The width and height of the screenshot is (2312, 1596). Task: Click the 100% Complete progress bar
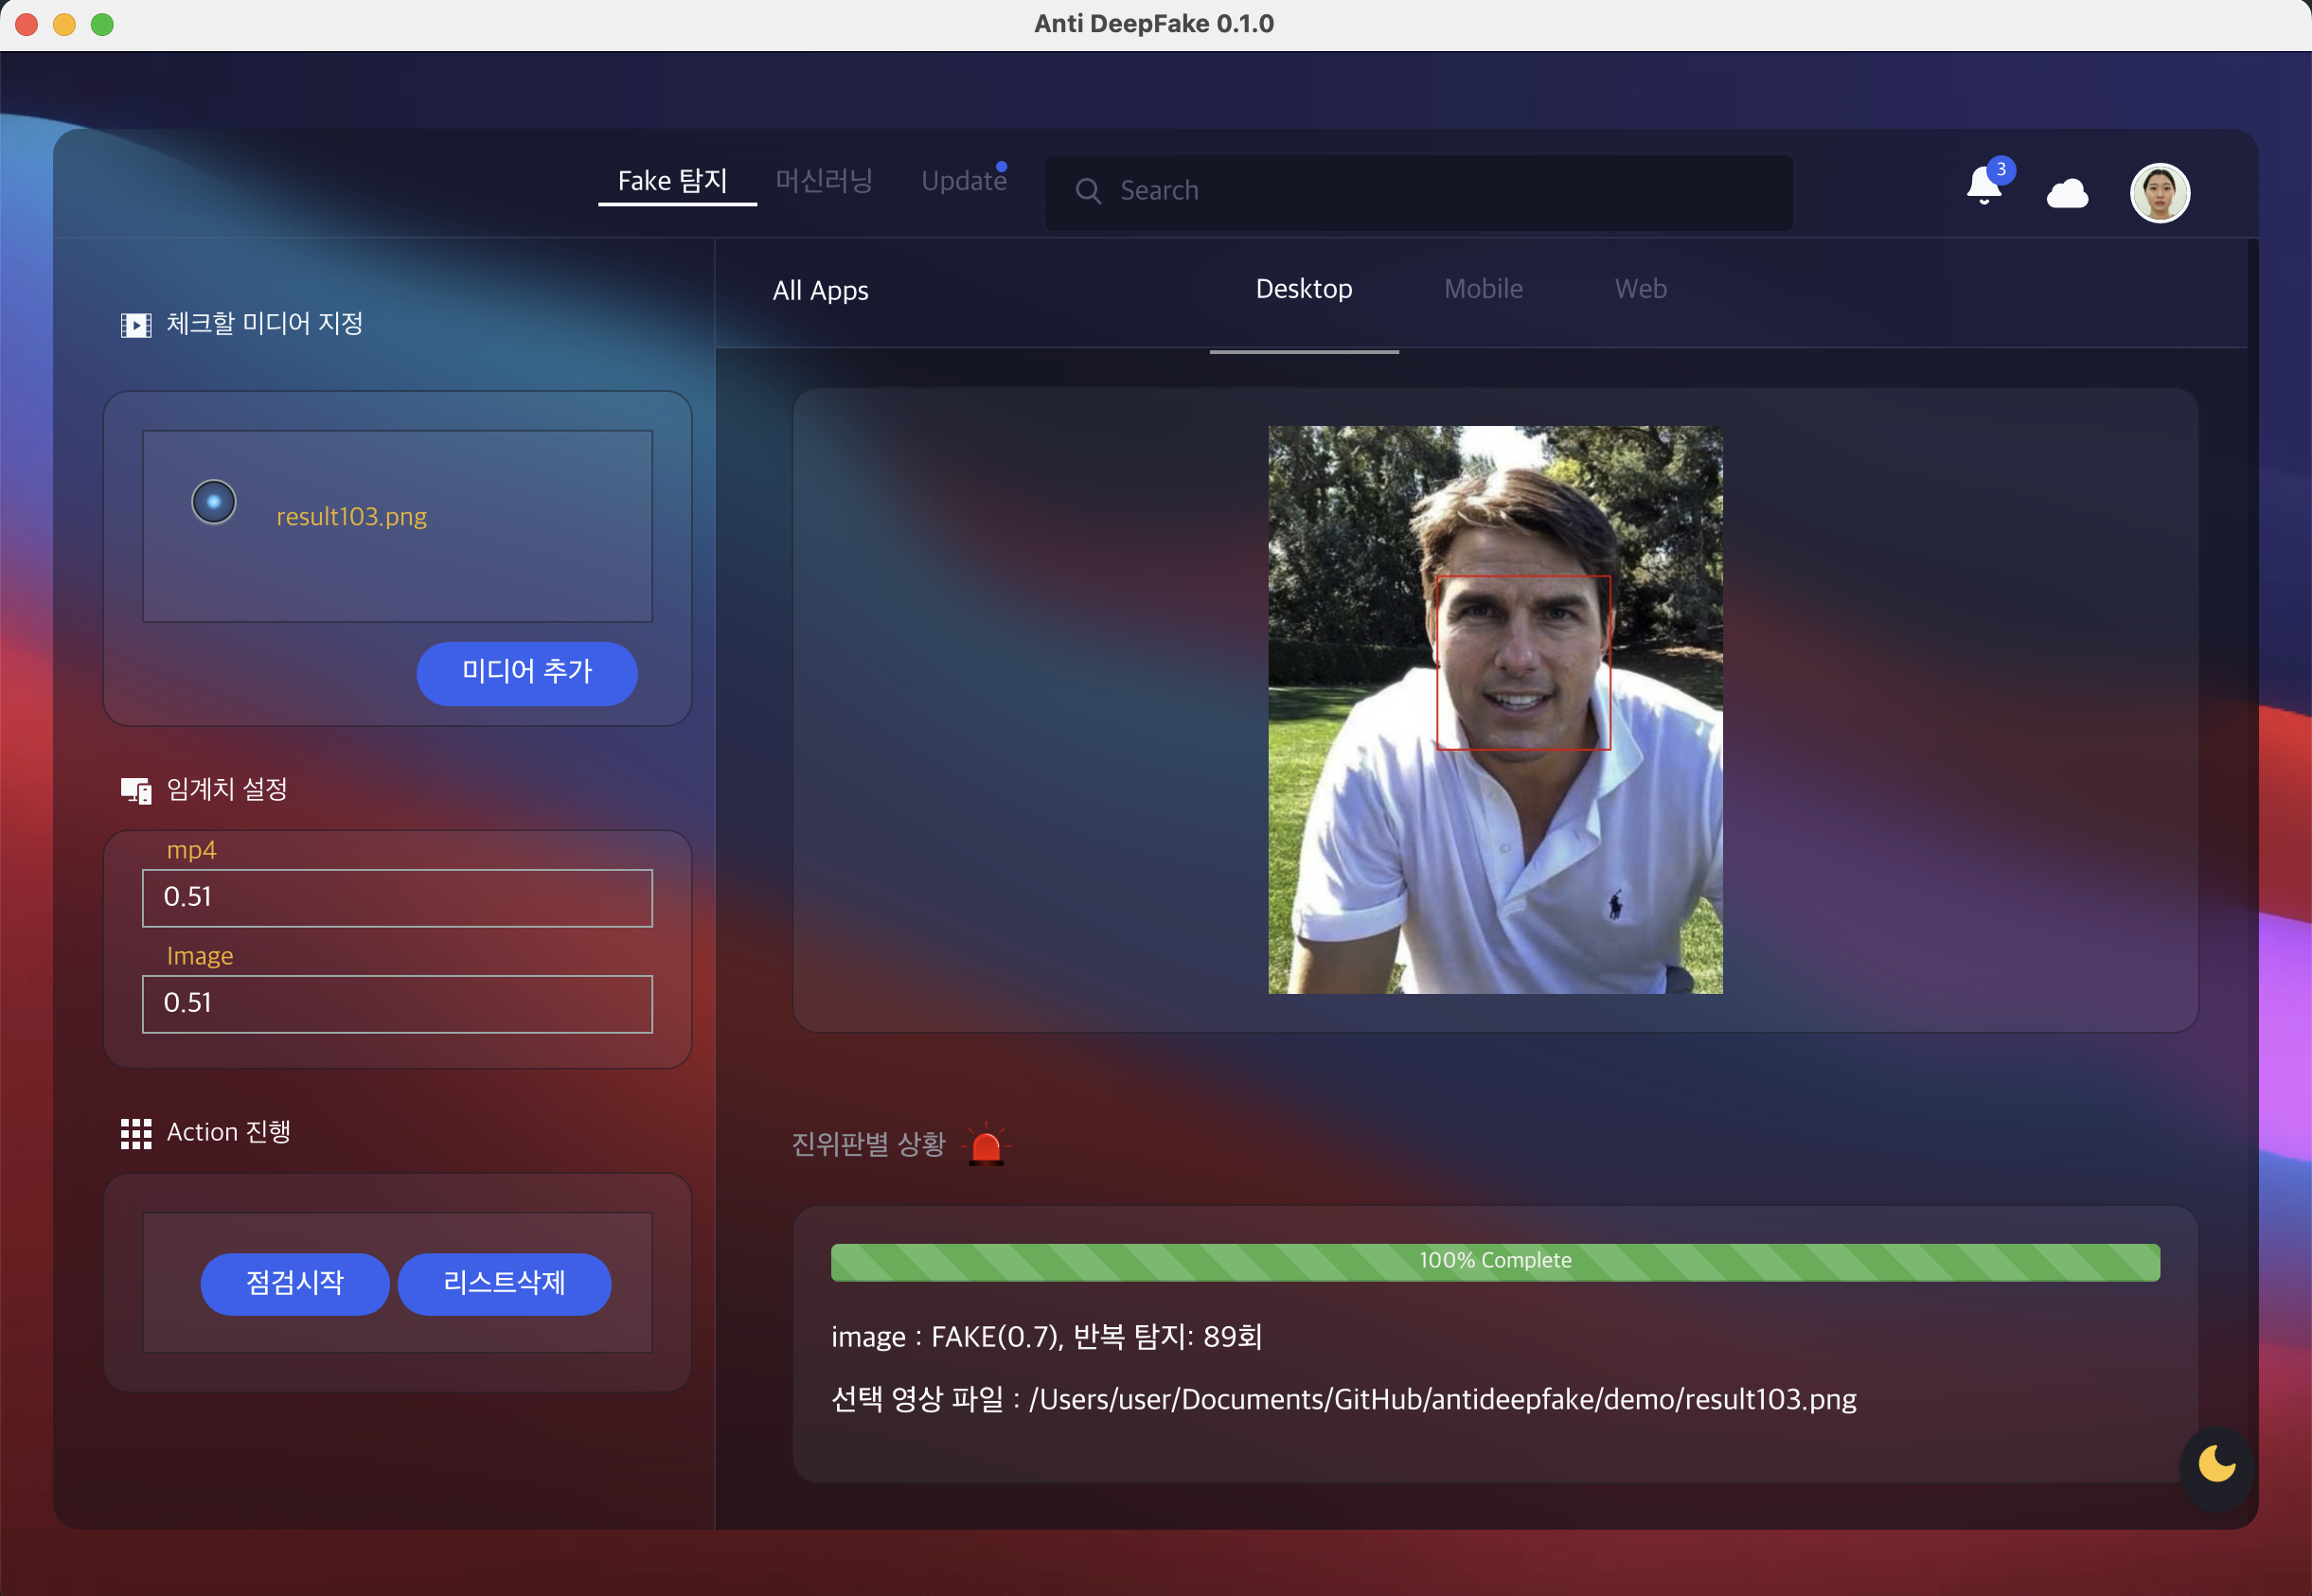click(x=1494, y=1262)
